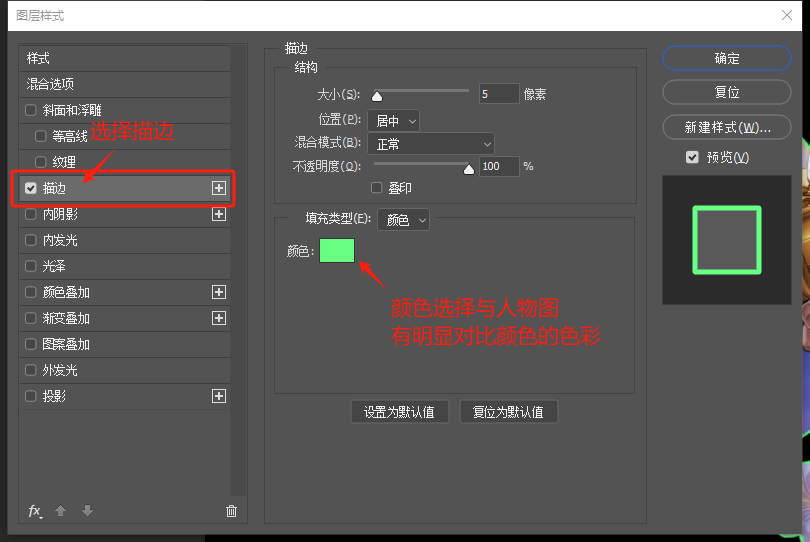Enable the 颜色叠加 checkbox
The height and width of the screenshot is (542, 810).
point(31,292)
